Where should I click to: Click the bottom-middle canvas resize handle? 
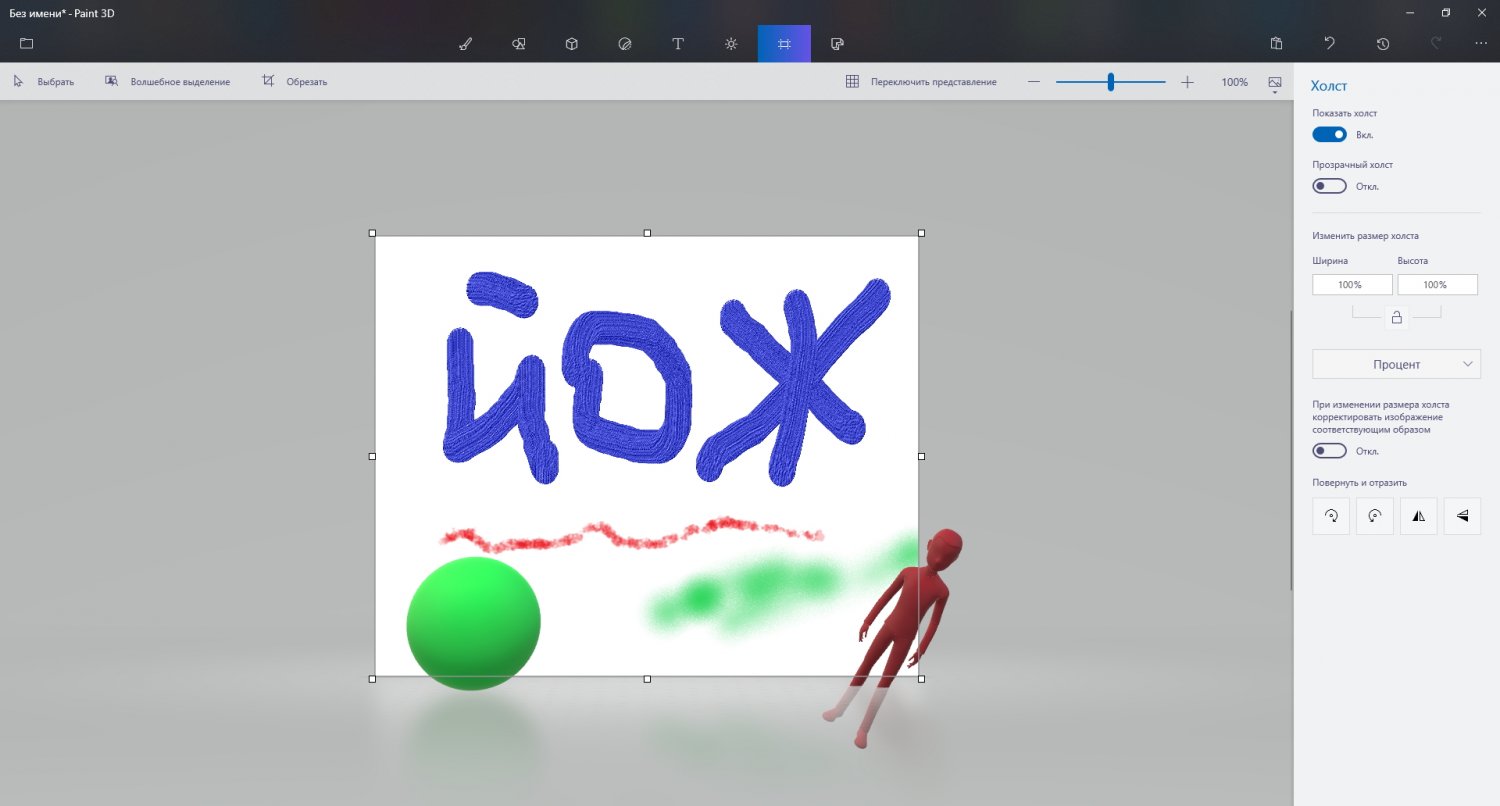[x=647, y=679]
